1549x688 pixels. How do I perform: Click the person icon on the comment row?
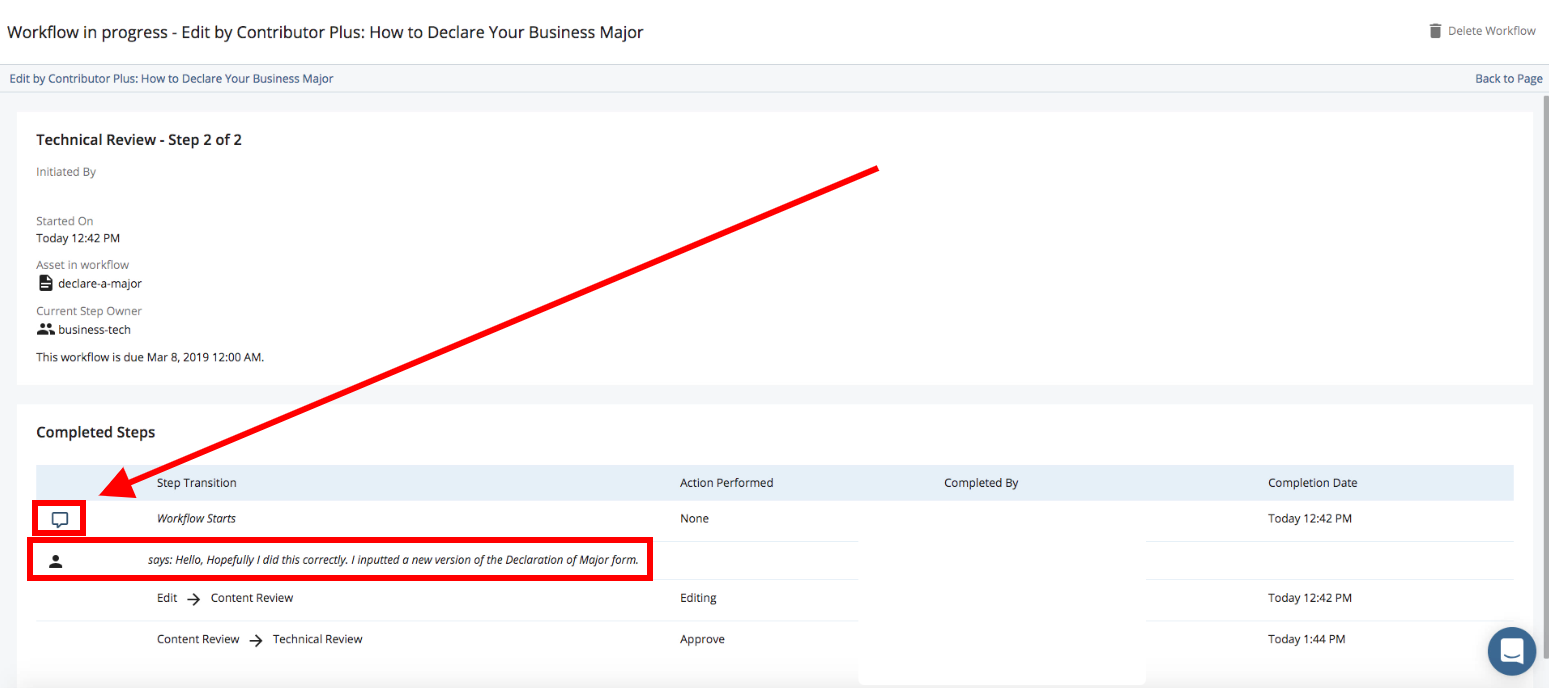[55, 560]
